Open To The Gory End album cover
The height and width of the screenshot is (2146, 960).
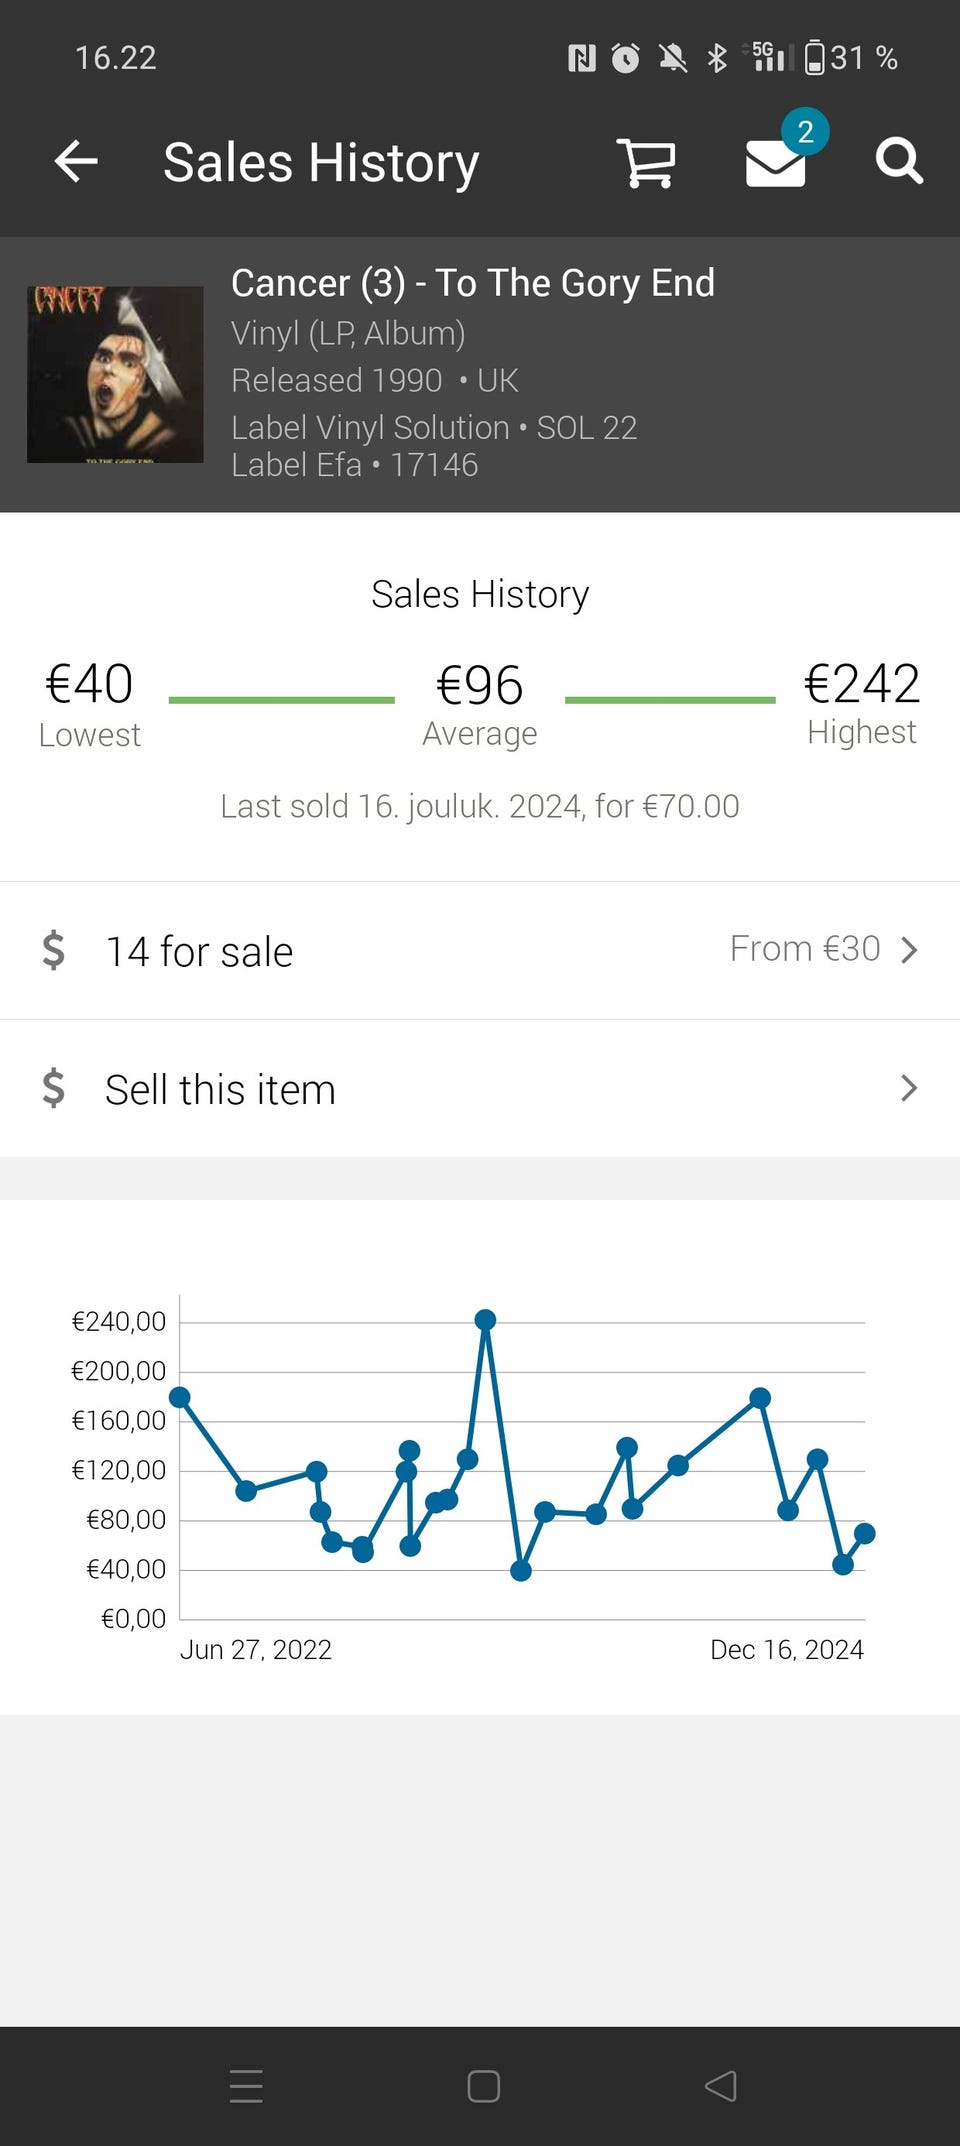tap(115, 375)
